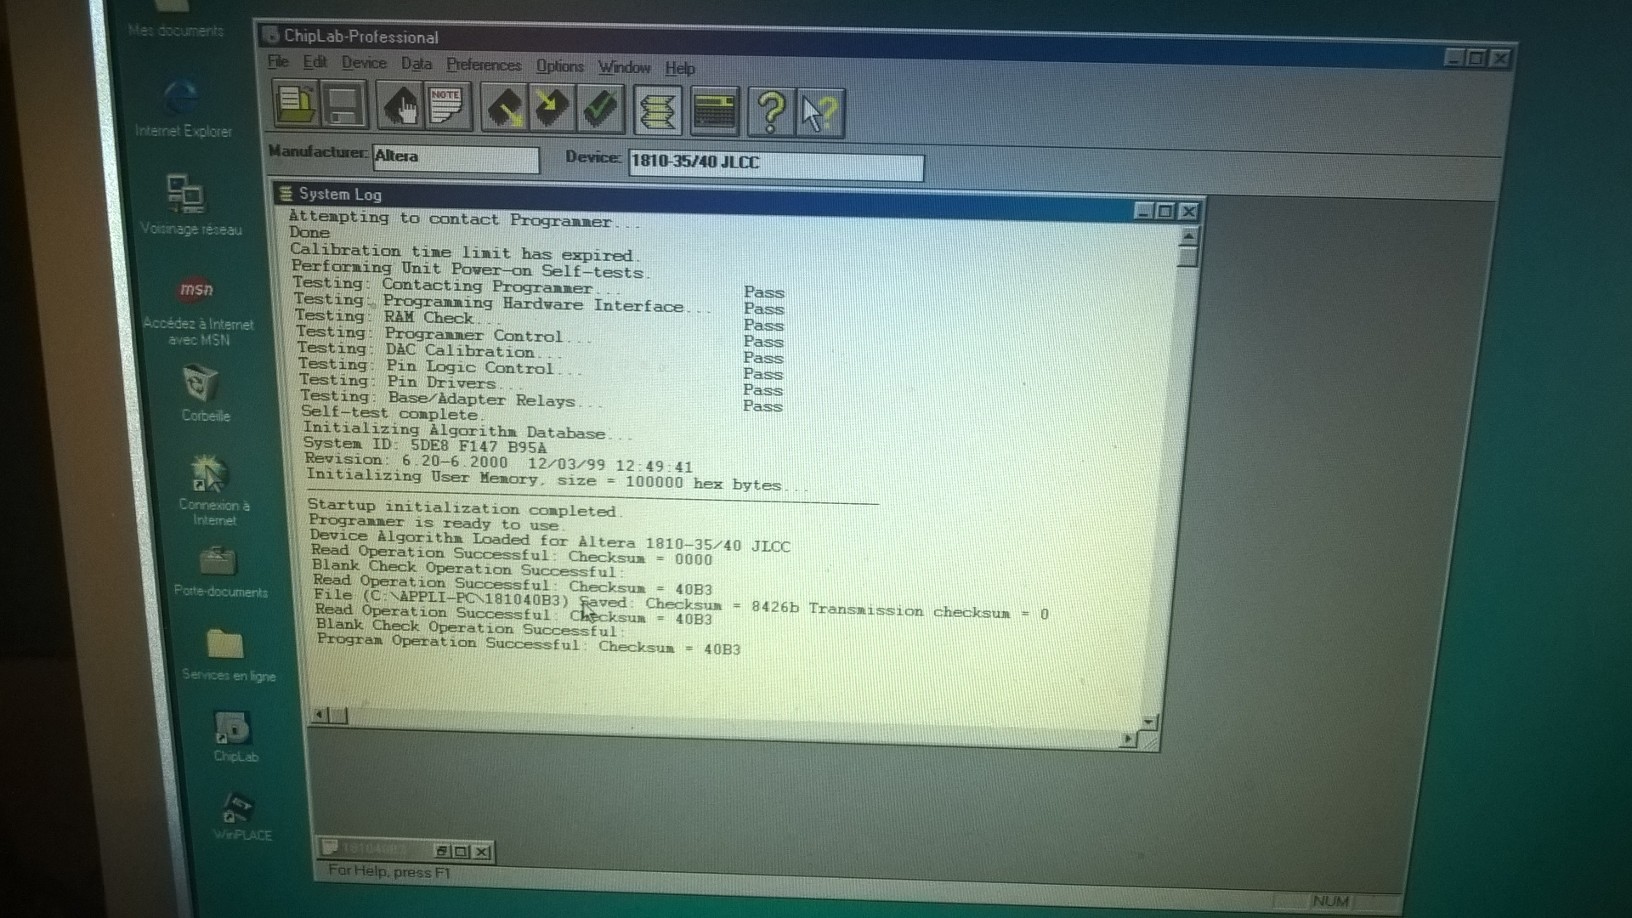
Task: Click the System Log vertical scrollbar down arrow
Action: [1149, 721]
